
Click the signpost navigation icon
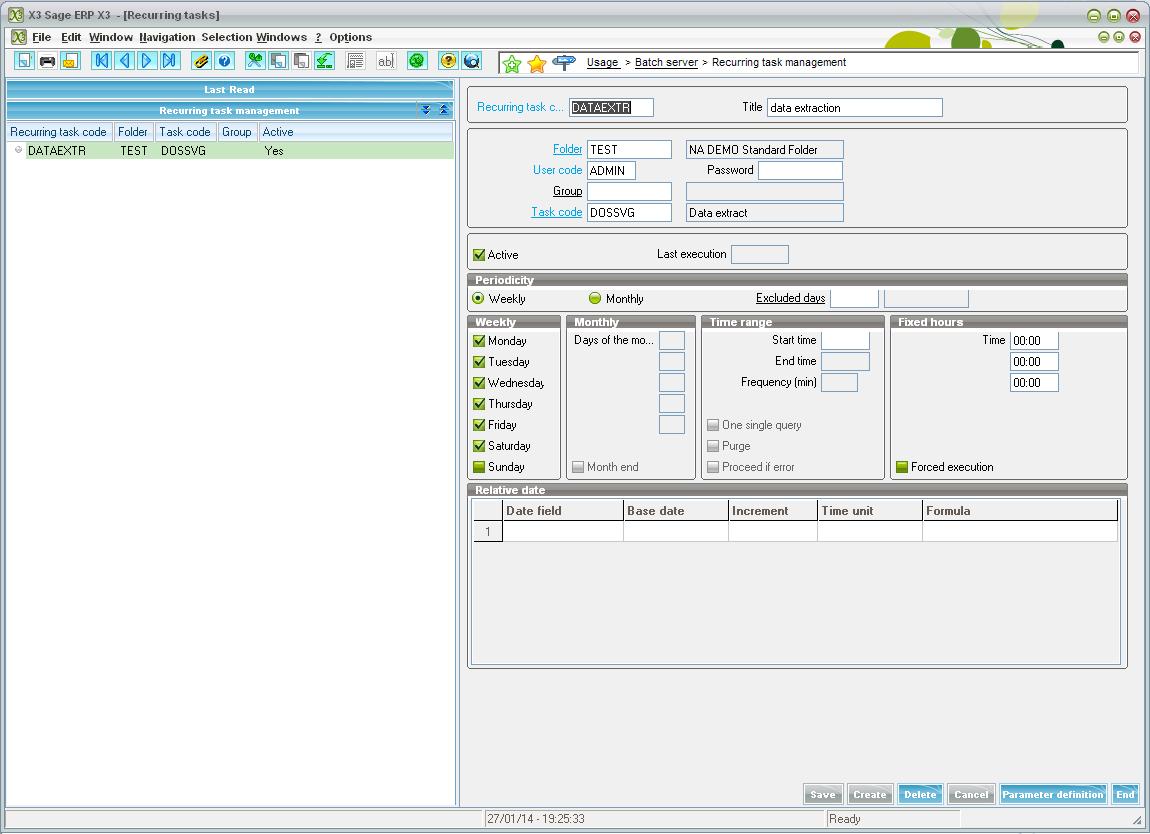point(563,63)
